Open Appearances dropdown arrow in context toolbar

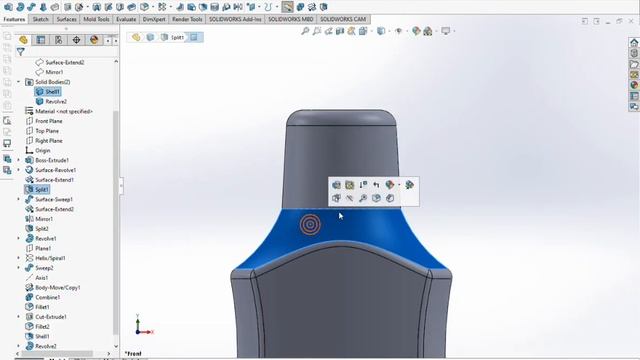[x=399, y=185]
